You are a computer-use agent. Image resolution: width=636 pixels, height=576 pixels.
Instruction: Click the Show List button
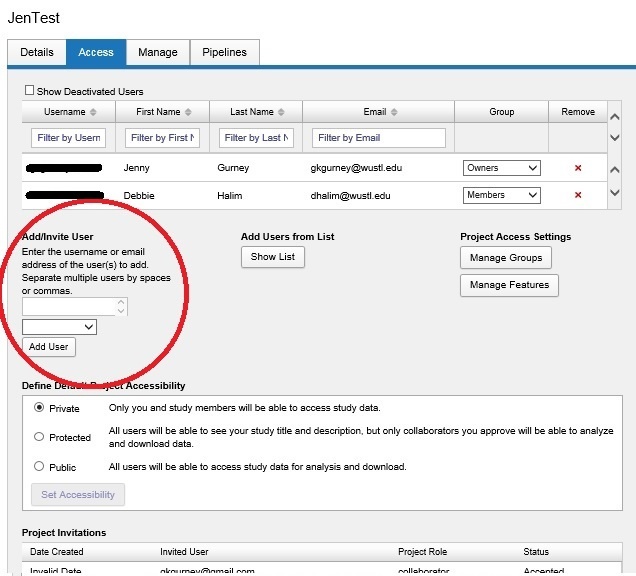click(x=273, y=257)
